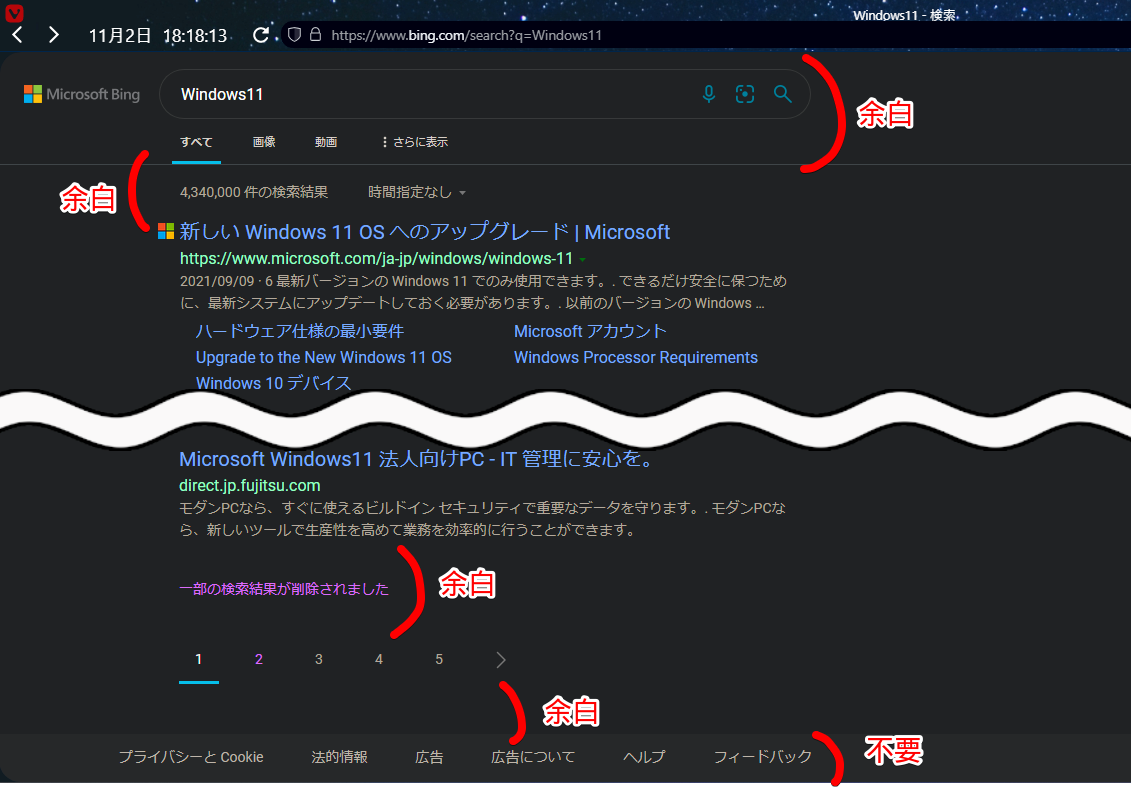Open the tracker shield icon in address bar
The width and height of the screenshot is (1131, 790).
[294, 35]
